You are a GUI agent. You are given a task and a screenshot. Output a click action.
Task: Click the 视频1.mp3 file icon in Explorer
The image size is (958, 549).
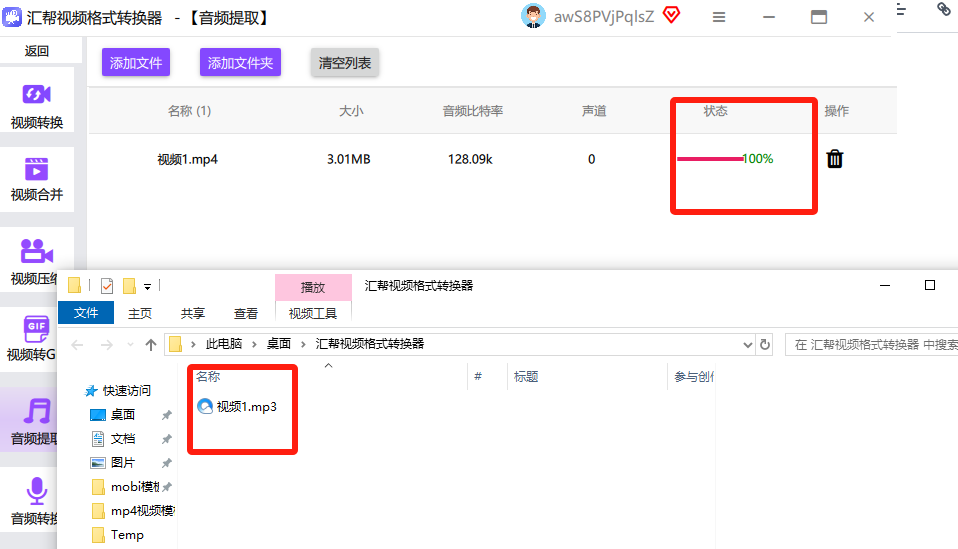point(205,406)
